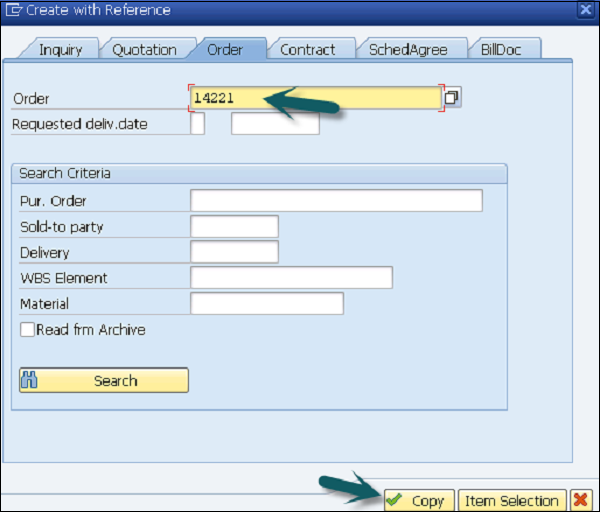Select the Order tab
The width and height of the screenshot is (600, 512).
(225, 50)
